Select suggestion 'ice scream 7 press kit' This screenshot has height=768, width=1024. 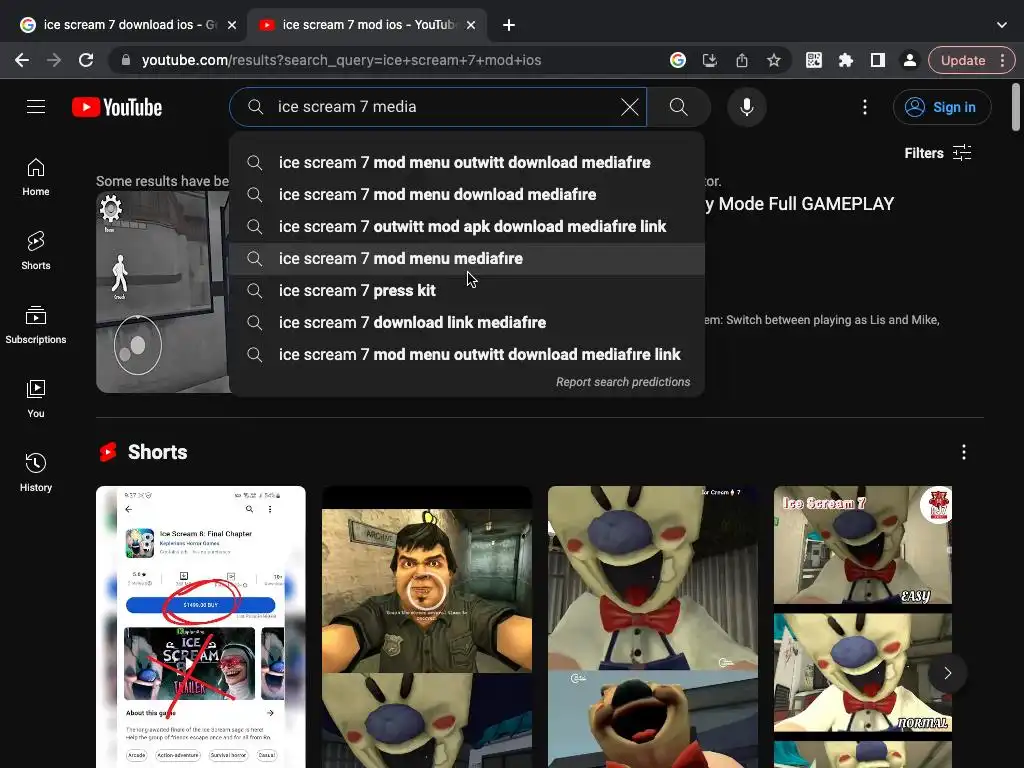pos(467,291)
